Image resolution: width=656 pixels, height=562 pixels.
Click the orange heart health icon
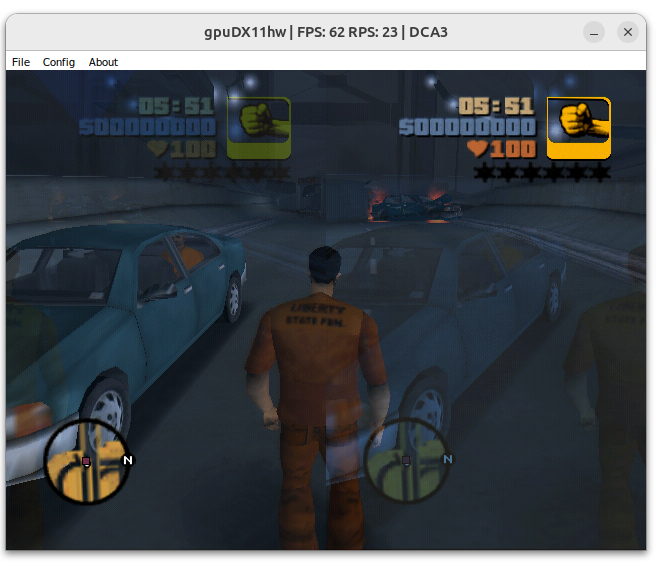coord(477,148)
